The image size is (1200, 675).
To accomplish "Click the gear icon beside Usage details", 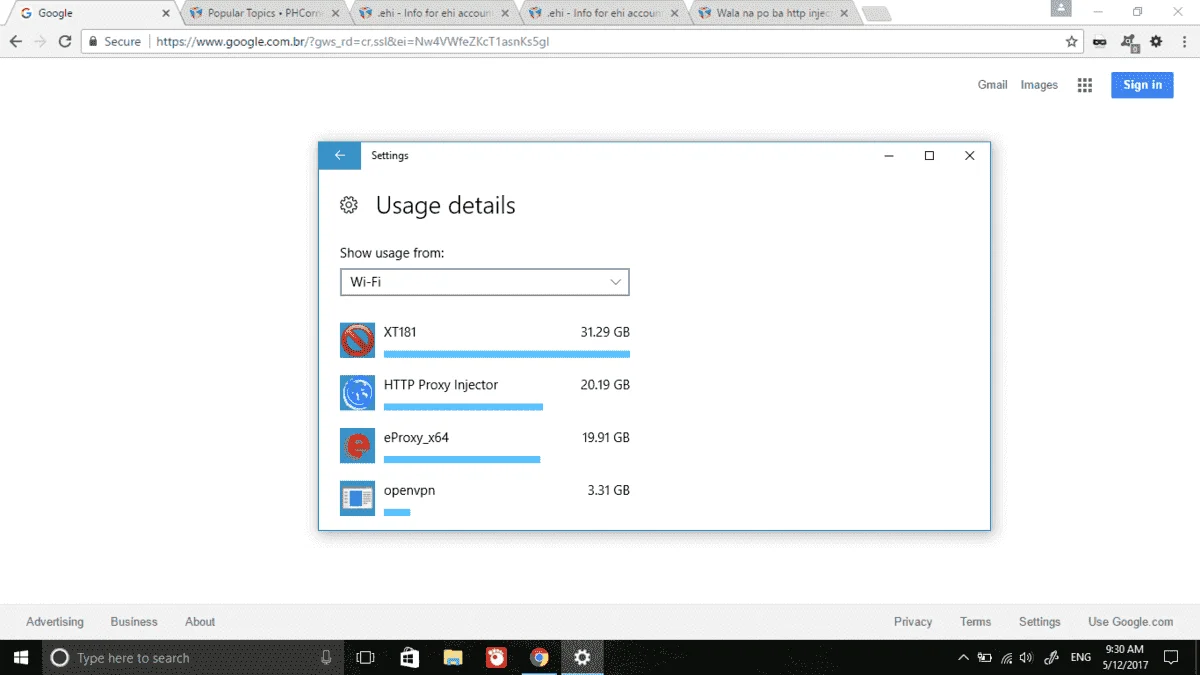I will pyautogui.click(x=349, y=205).
